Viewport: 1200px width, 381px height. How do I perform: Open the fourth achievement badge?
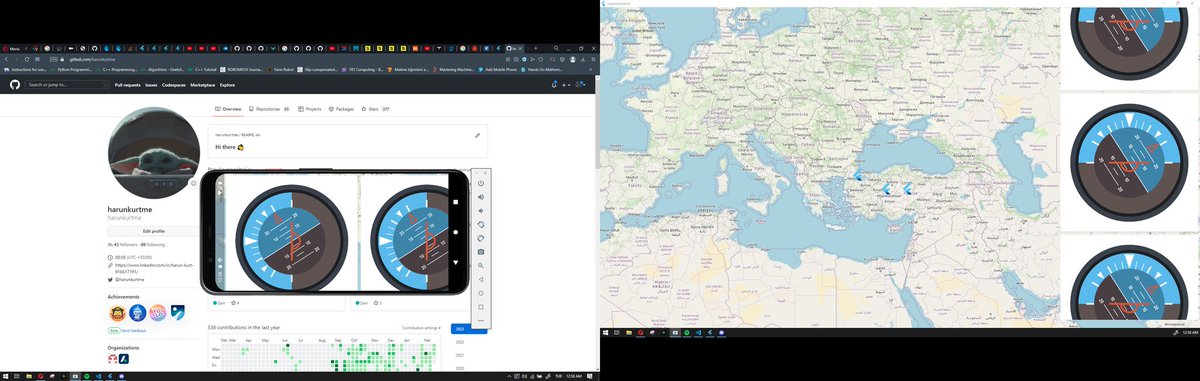(x=177, y=313)
